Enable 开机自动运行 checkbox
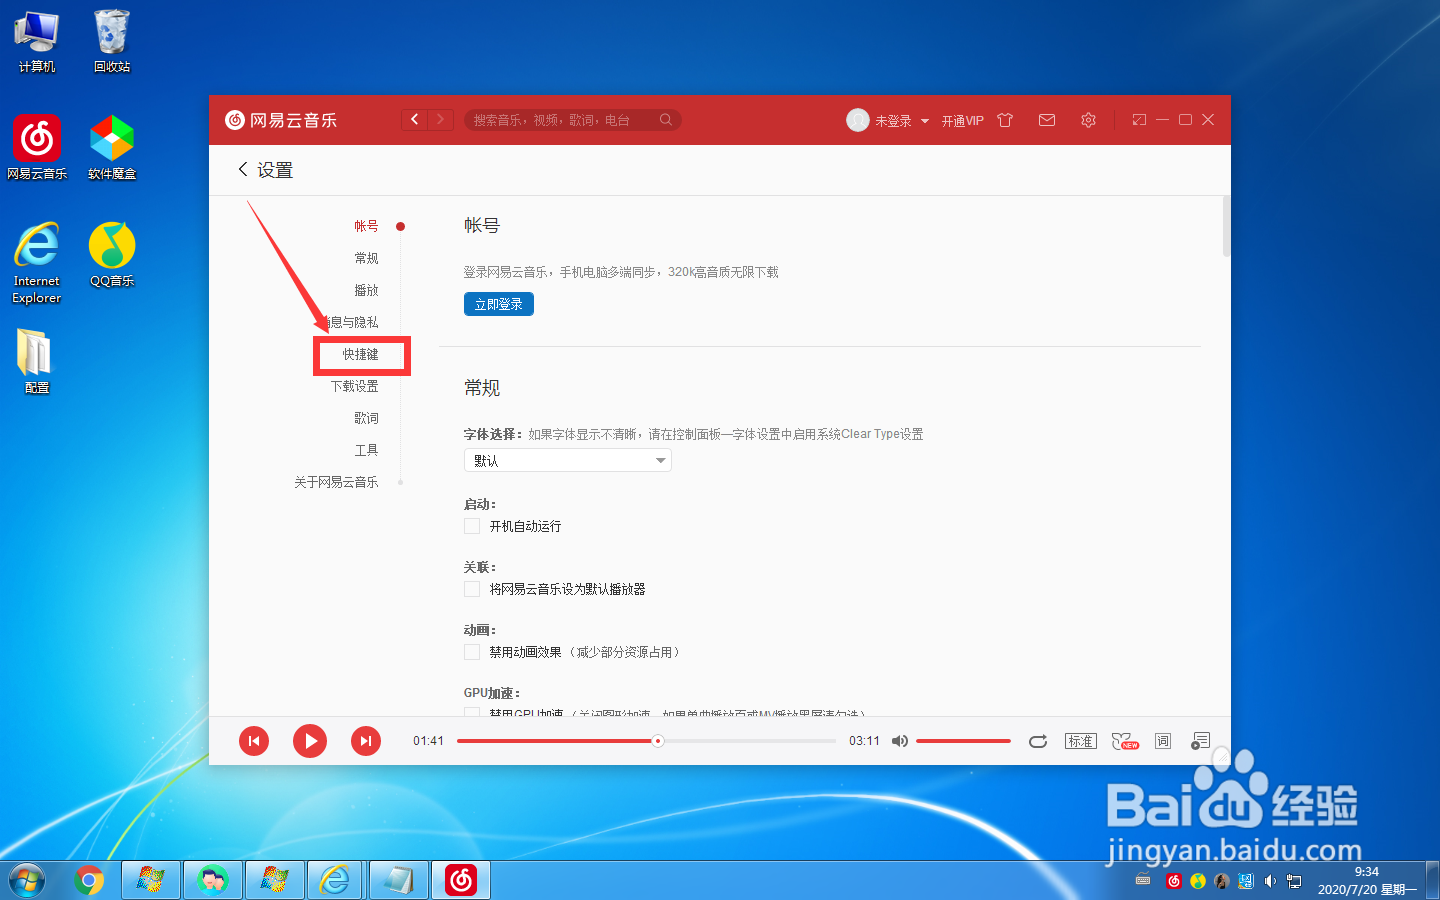Image resolution: width=1440 pixels, height=900 pixels. tap(472, 526)
